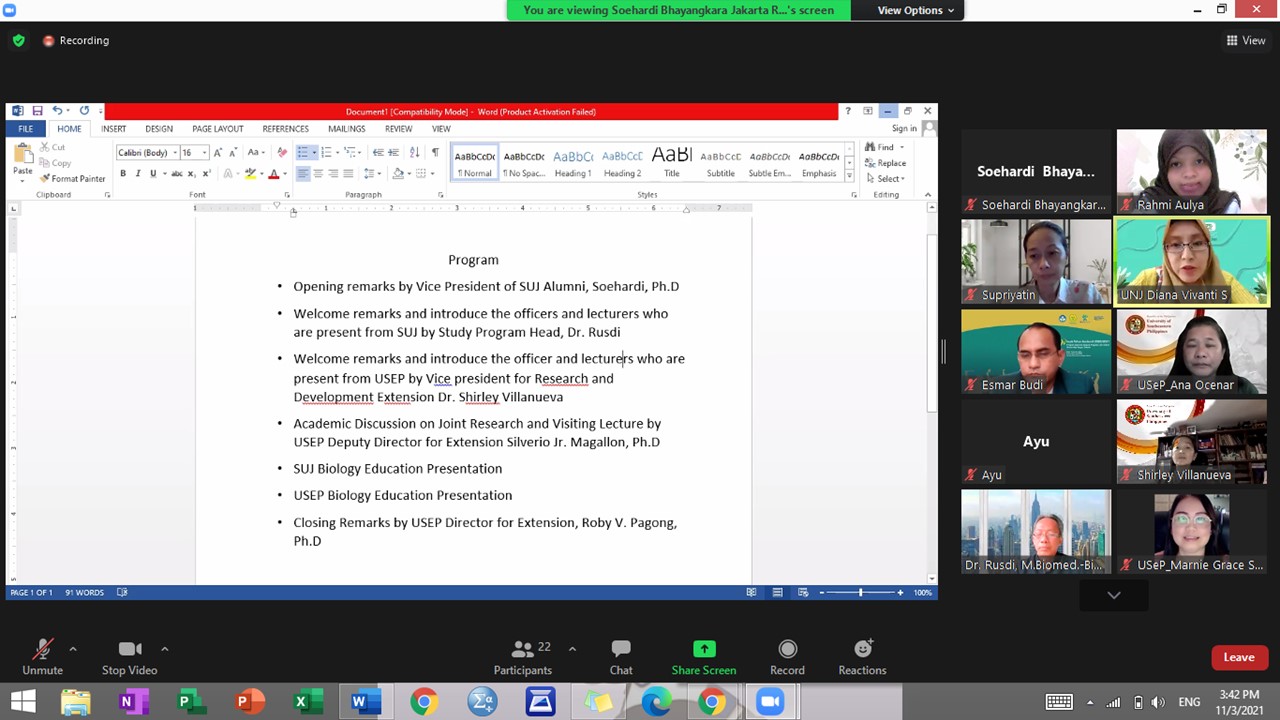
Task: Click the red font color button
Action: [273, 174]
